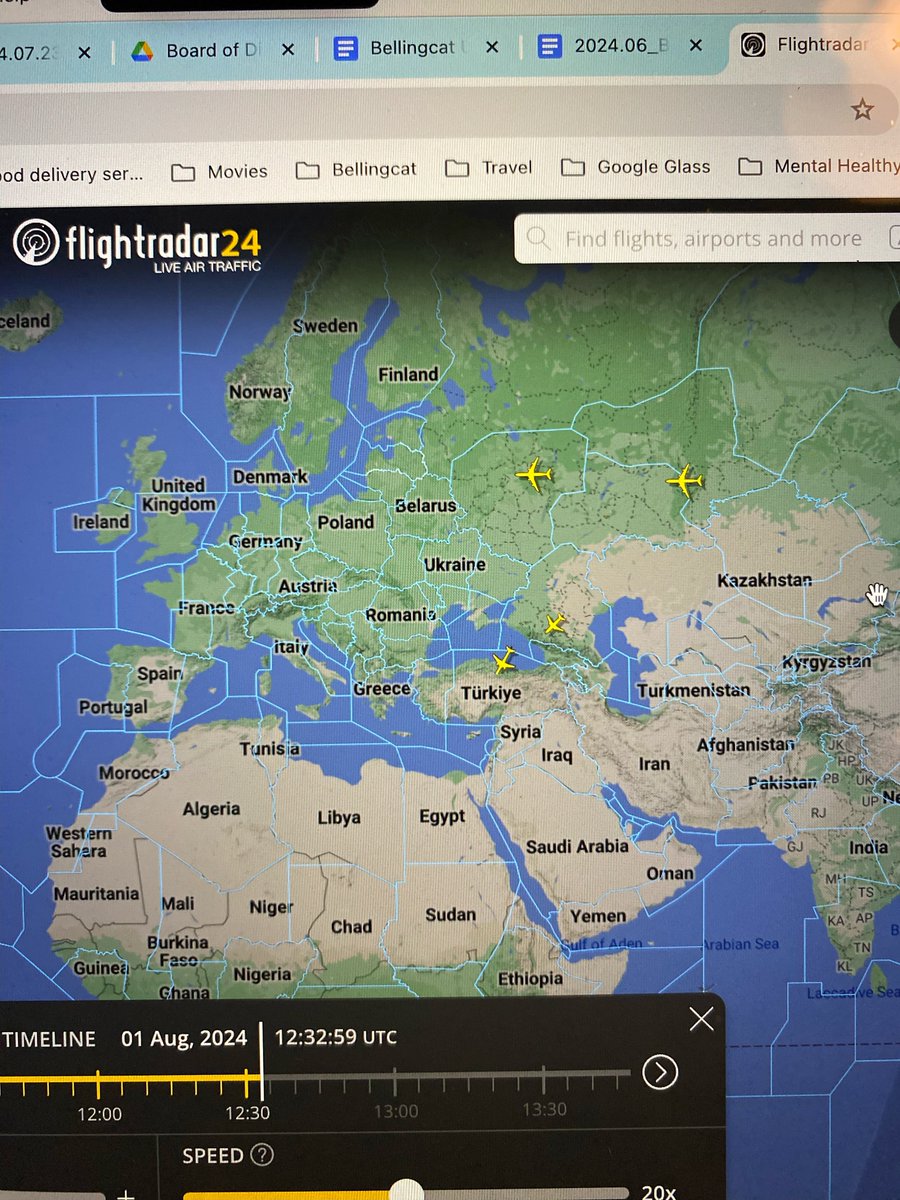900x1200 pixels.
Task: Close the 4.07.2 browser tab
Action: [84, 51]
